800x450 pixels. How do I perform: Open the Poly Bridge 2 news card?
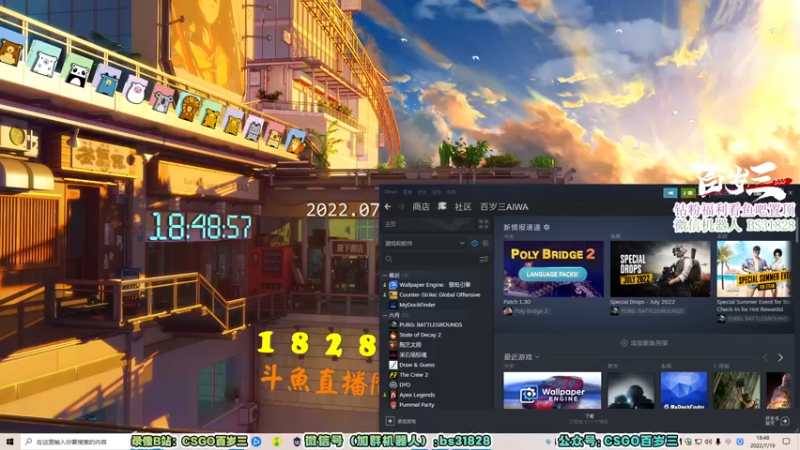pos(553,269)
